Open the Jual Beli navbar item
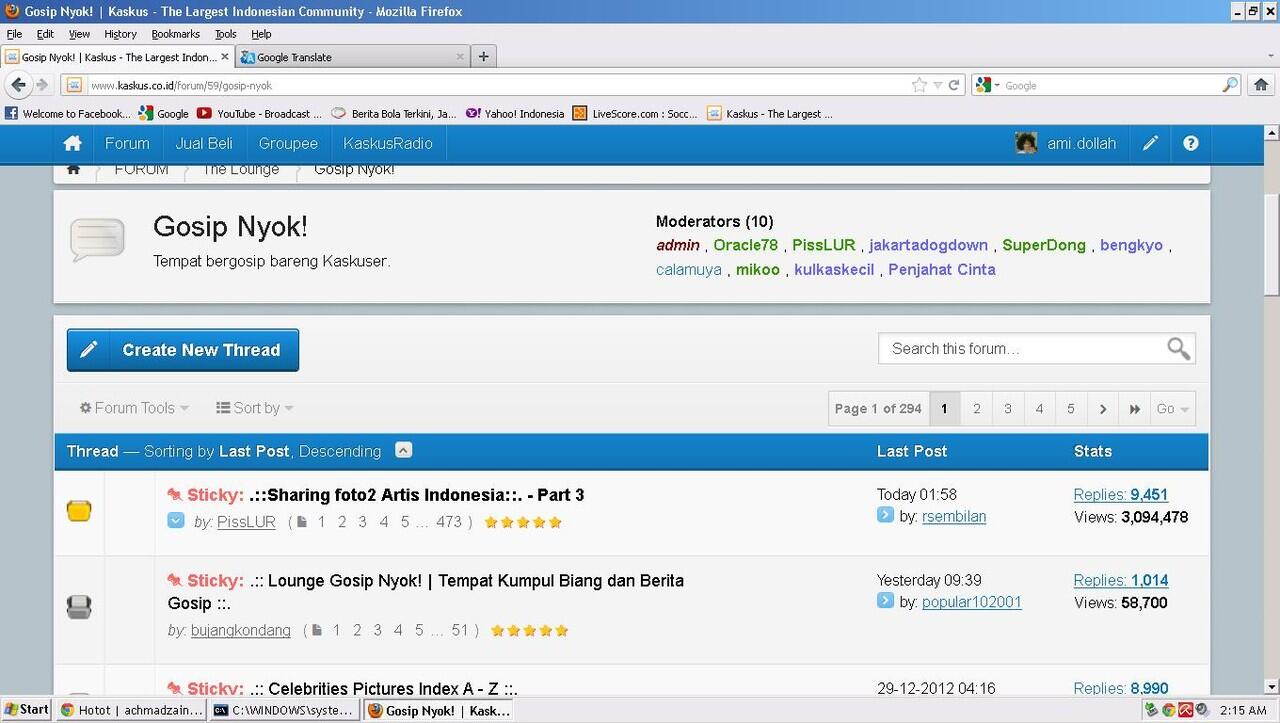This screenshot has height=723, width=1280. pos(204,143)
